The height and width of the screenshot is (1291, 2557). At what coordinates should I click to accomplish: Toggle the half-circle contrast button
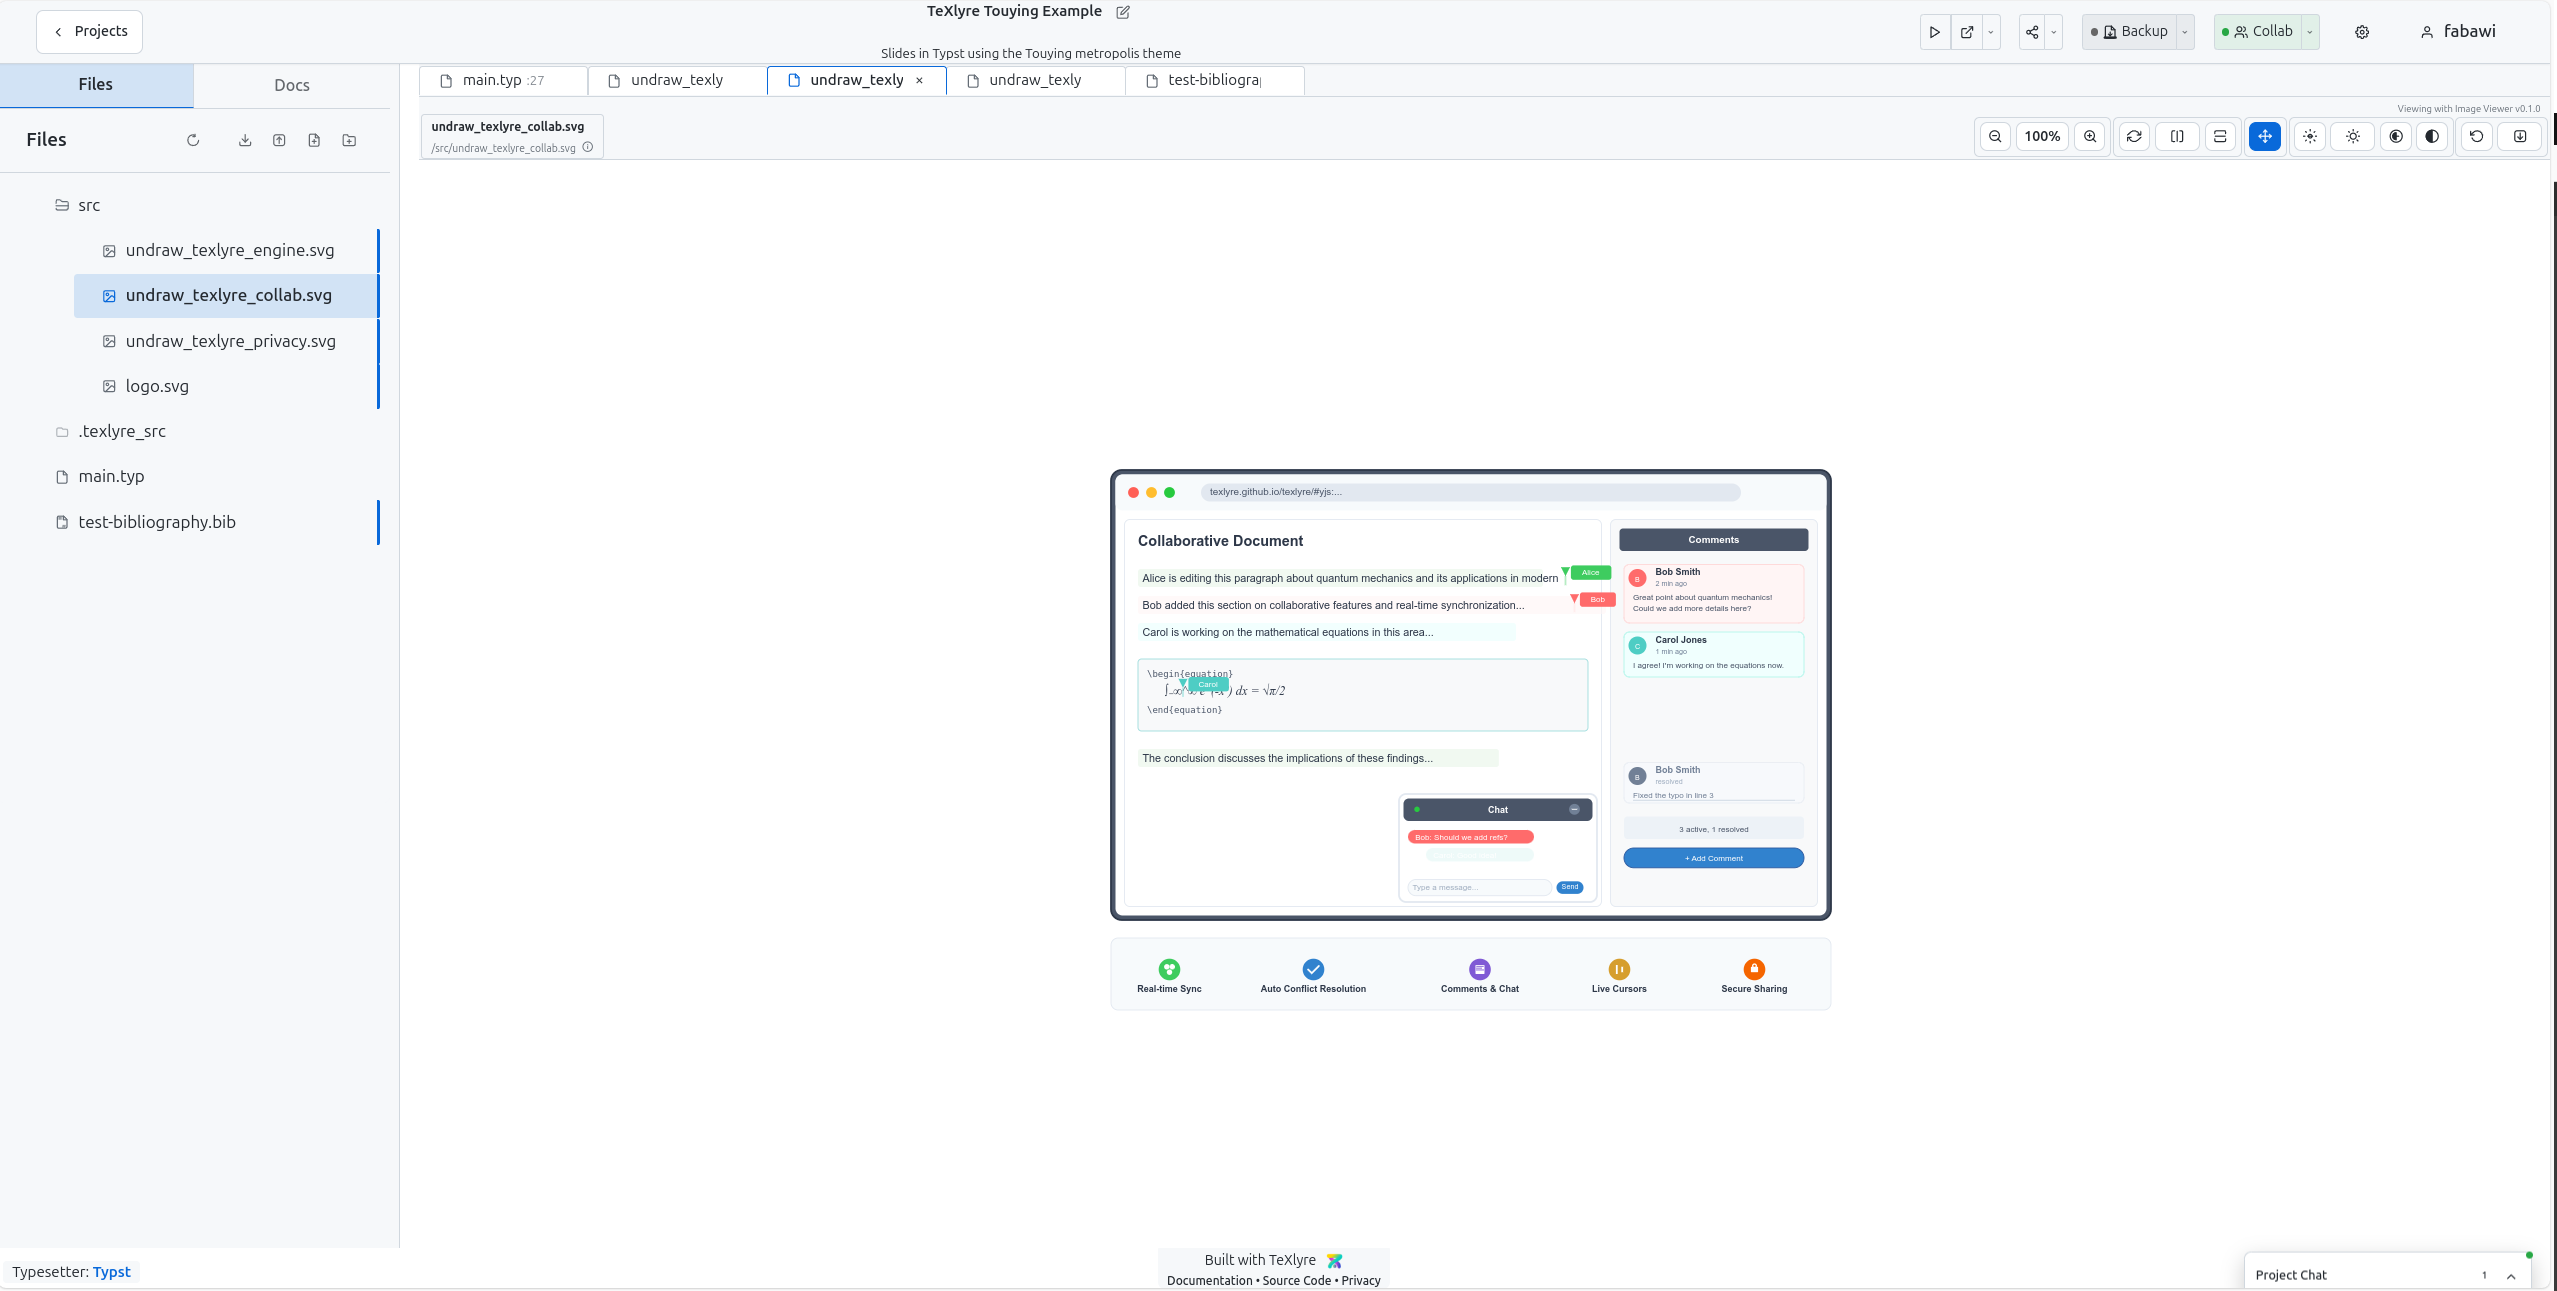(x=2432, y=137)
